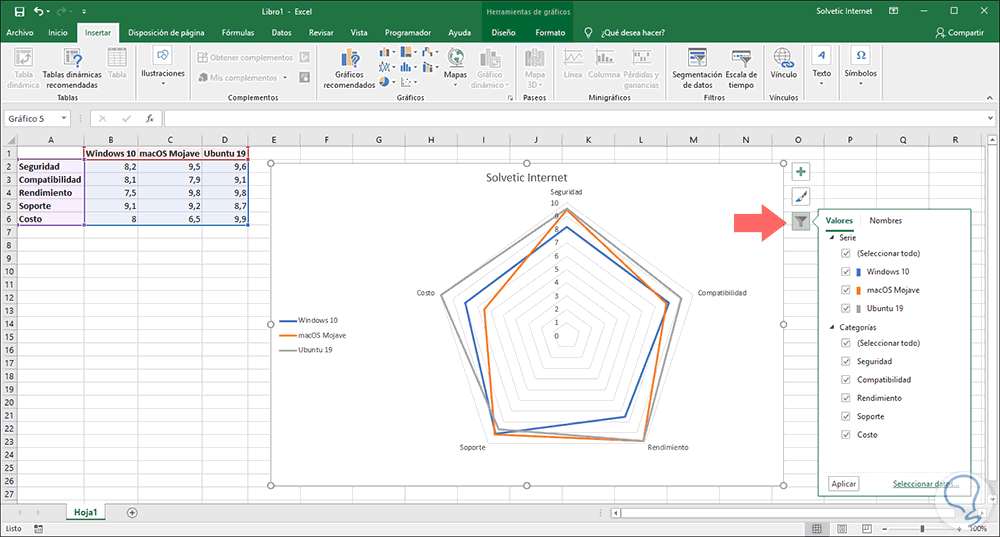Collapse the Serie section triangle

(832, 237)
